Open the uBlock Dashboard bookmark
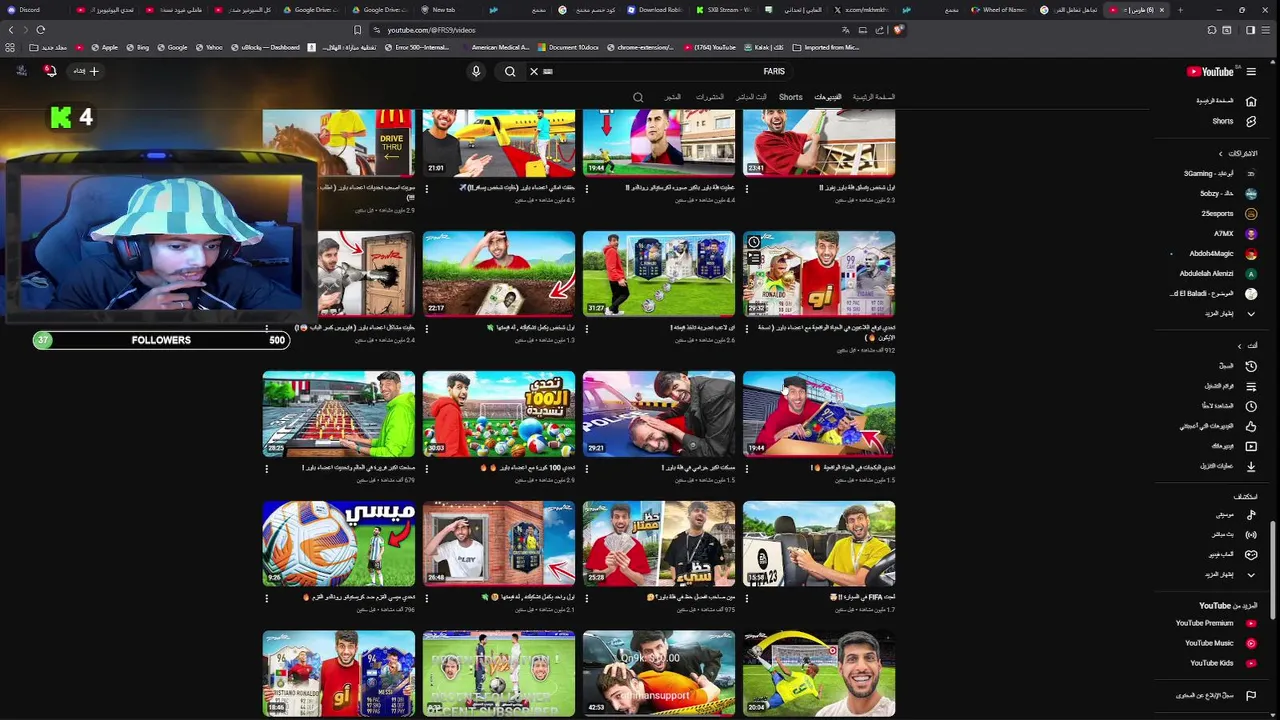Viewport: 1280px width, 720px height. [264, 47]
